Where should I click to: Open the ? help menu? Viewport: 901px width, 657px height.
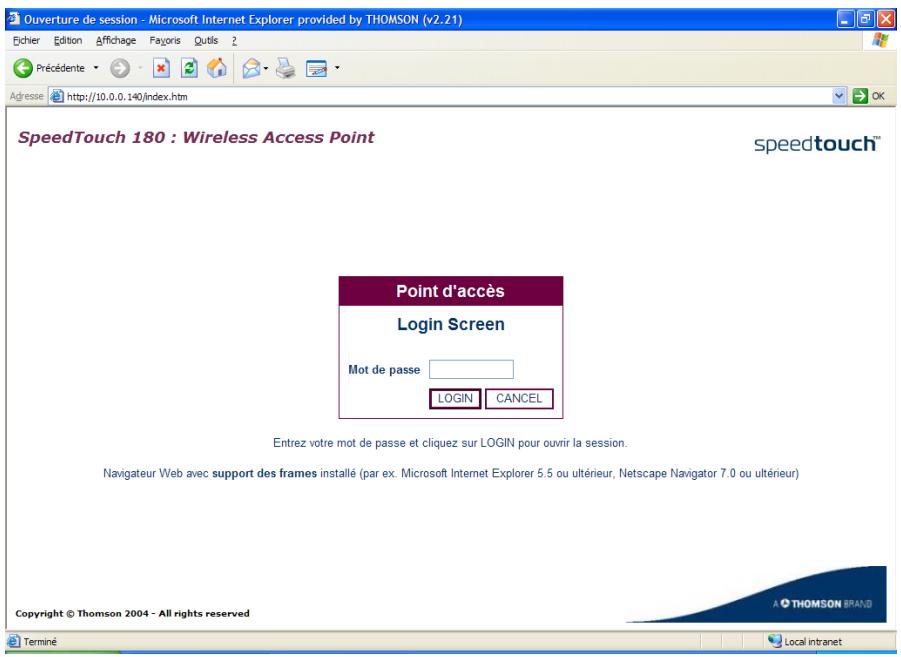point(234,41)
